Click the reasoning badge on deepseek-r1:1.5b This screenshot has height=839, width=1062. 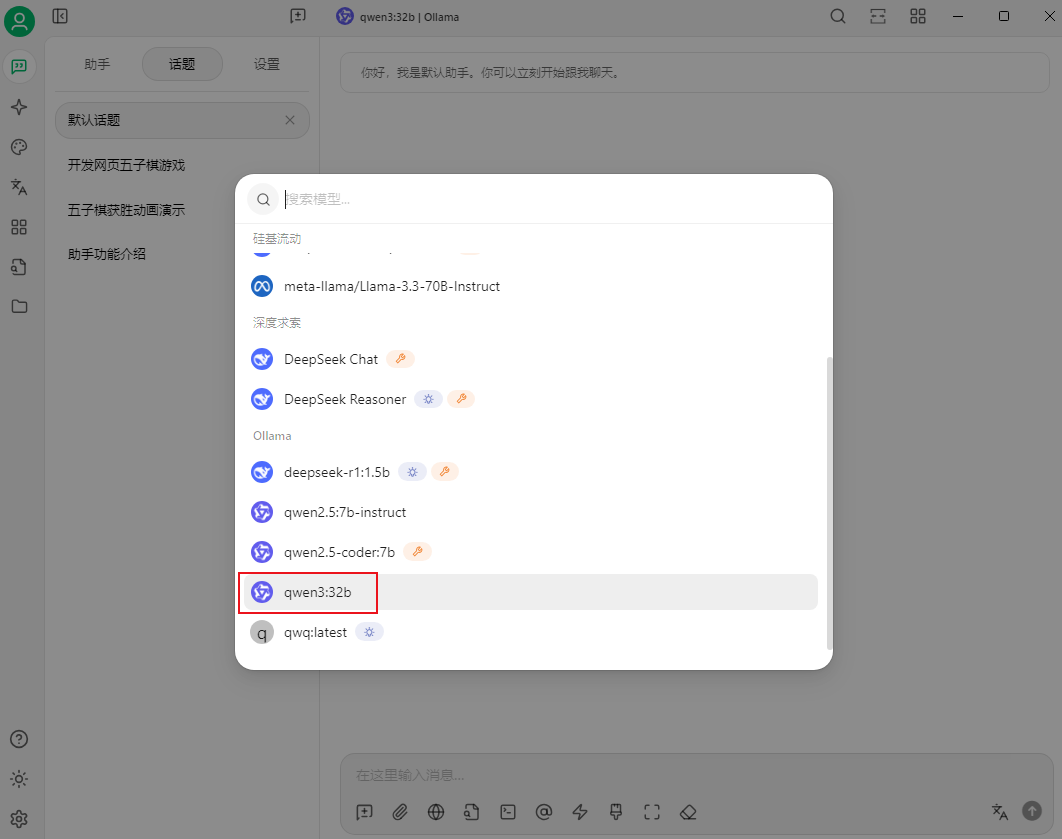412,472
